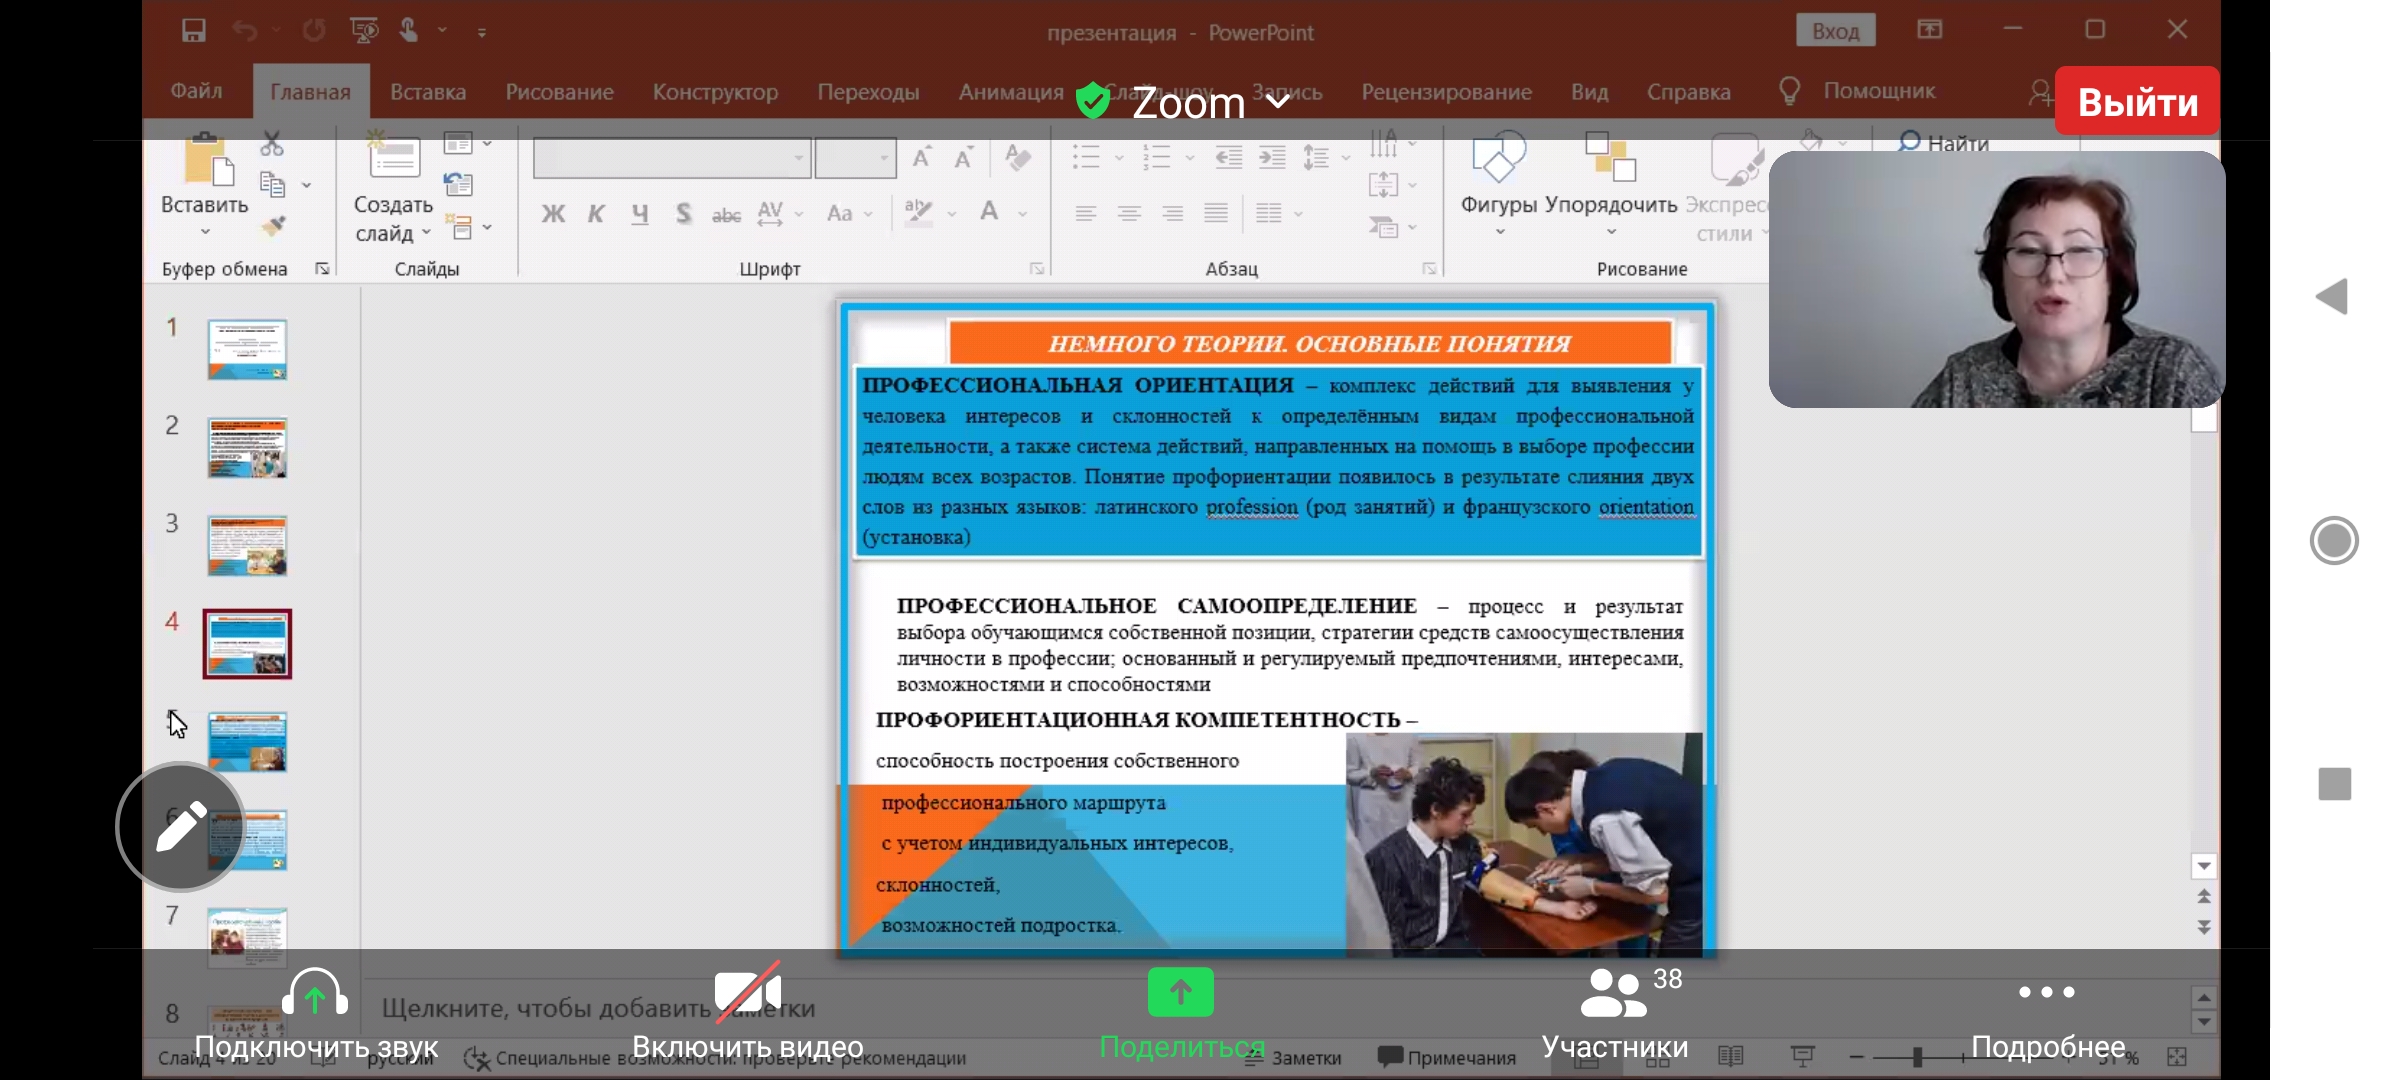Click the Cut scissors icon
The width and height of the screenshot is (2400, 1080).
coord(271,145)
